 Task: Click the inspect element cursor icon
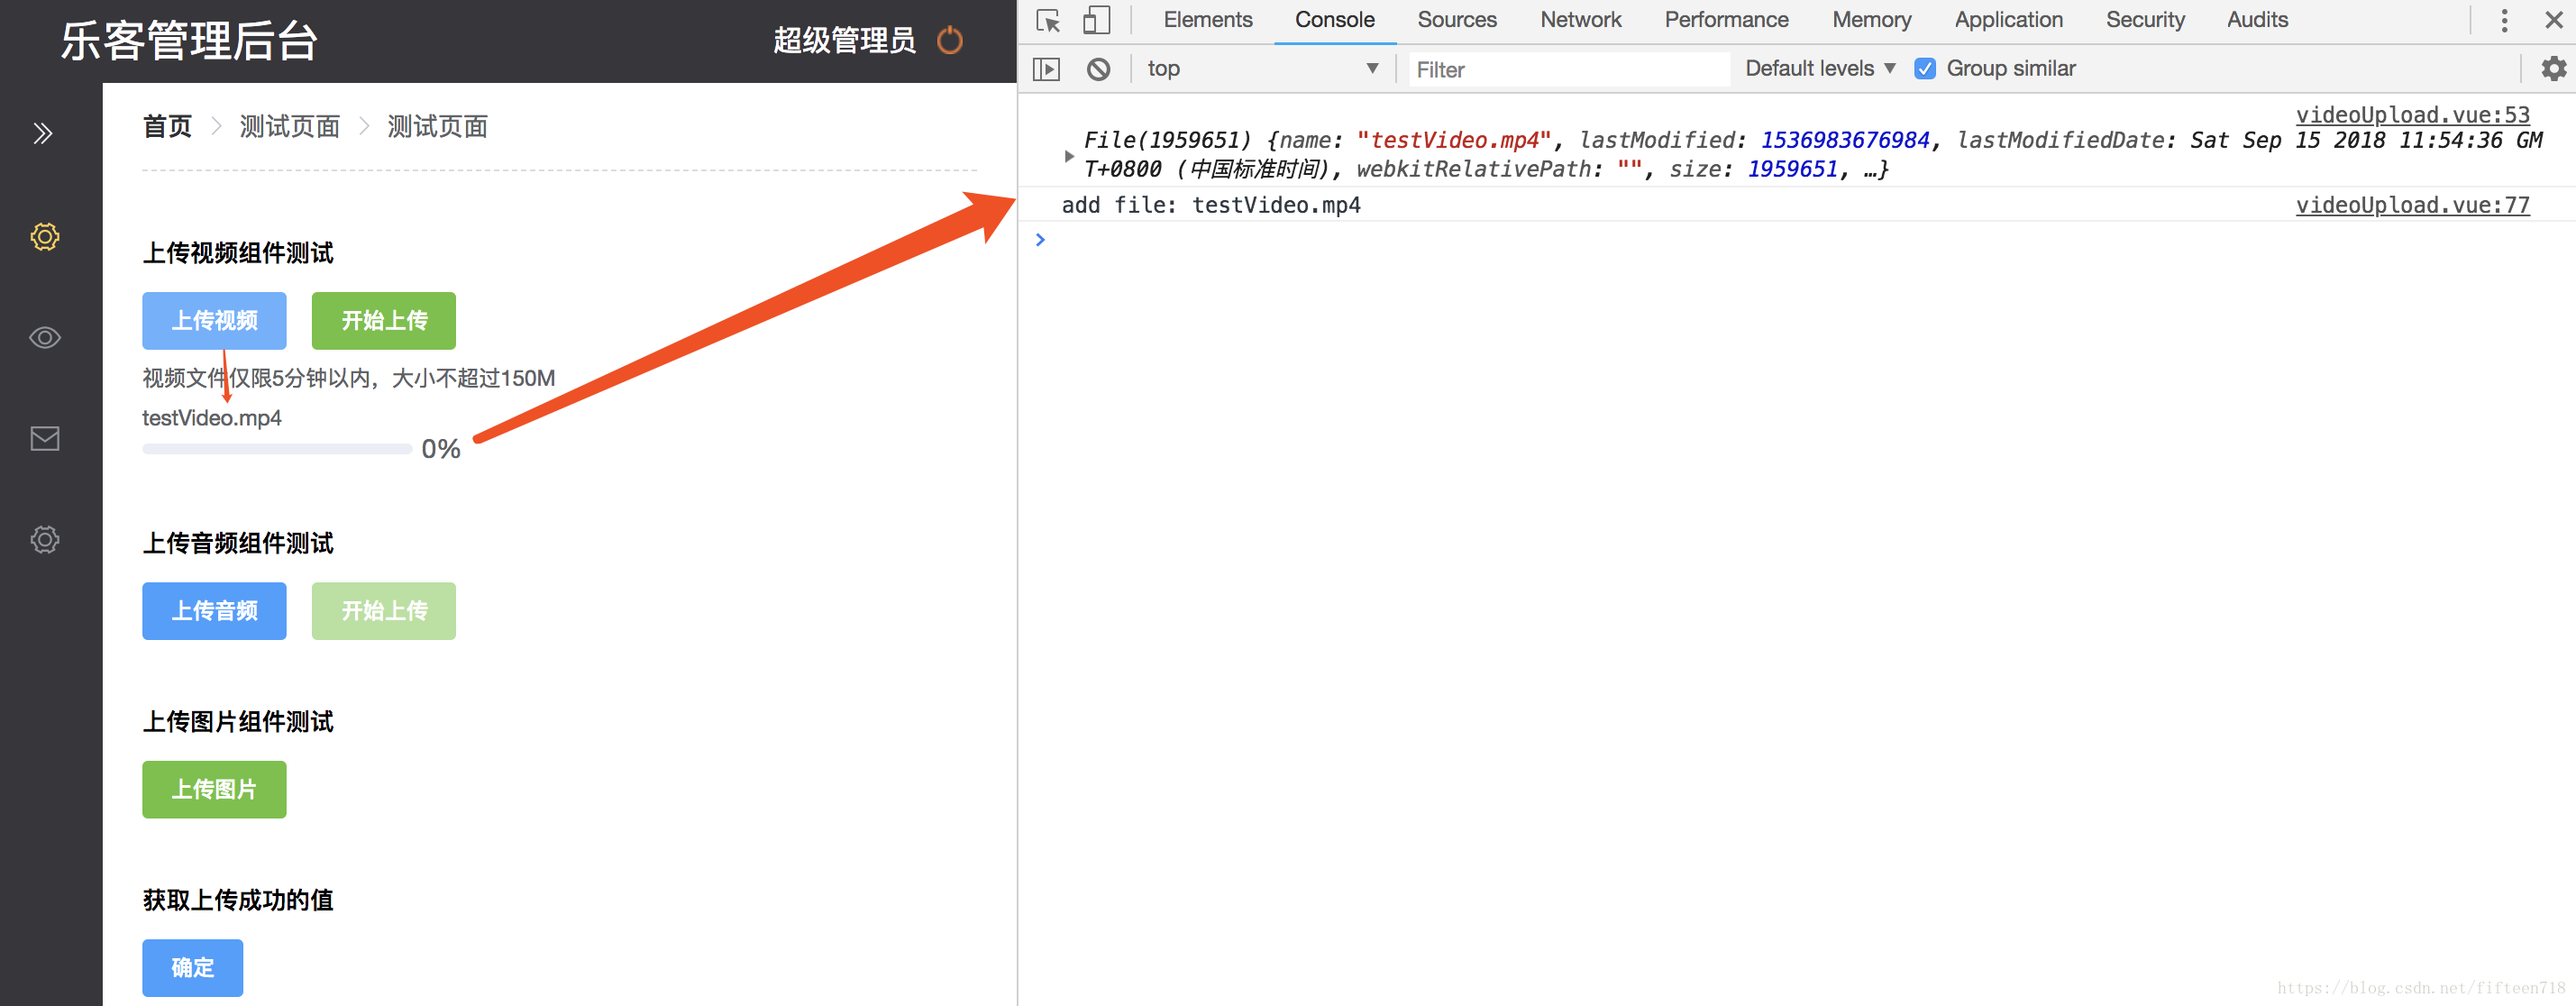tap(1047, 20)
